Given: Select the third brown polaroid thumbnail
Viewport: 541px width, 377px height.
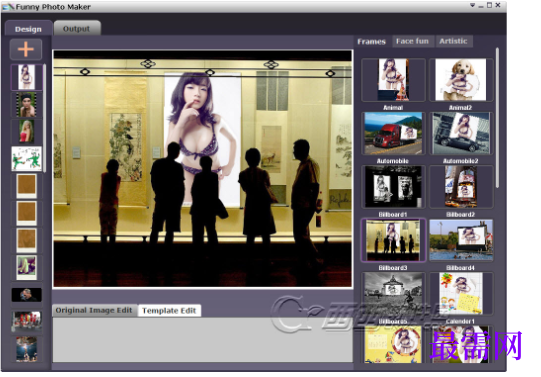Looking at the screenshot, I should tap(27, 240).
